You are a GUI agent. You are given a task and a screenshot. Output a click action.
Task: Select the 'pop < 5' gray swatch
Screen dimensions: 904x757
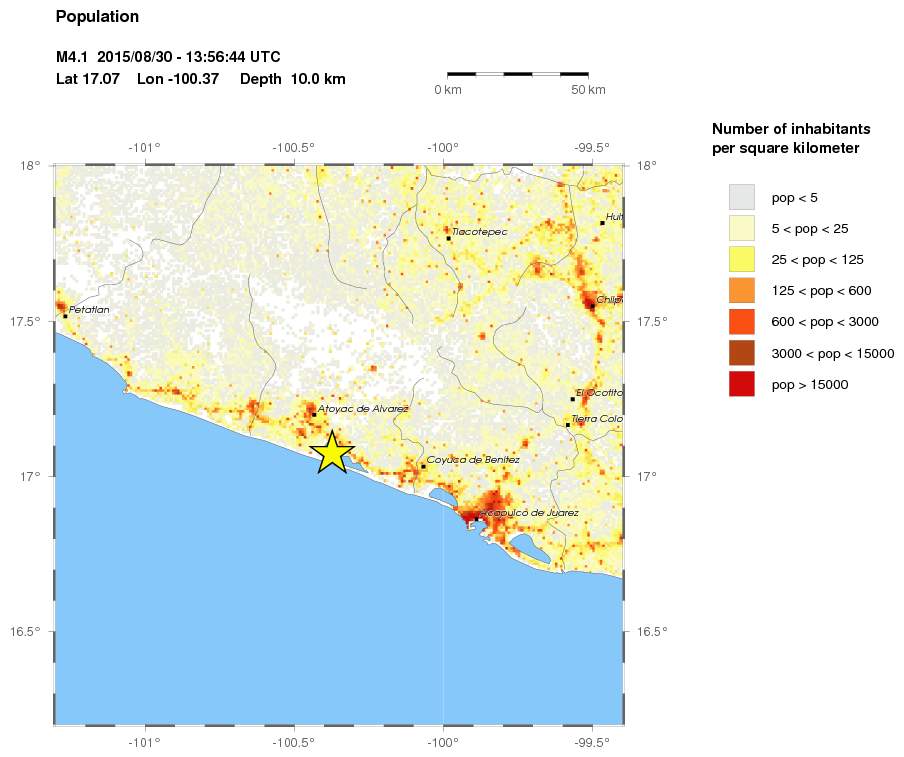(741, 197)
